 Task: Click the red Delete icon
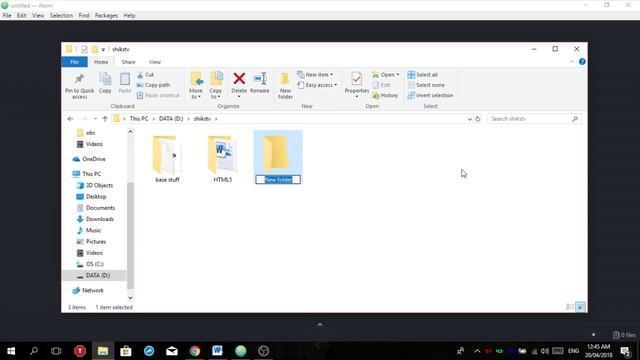[239, 78]
